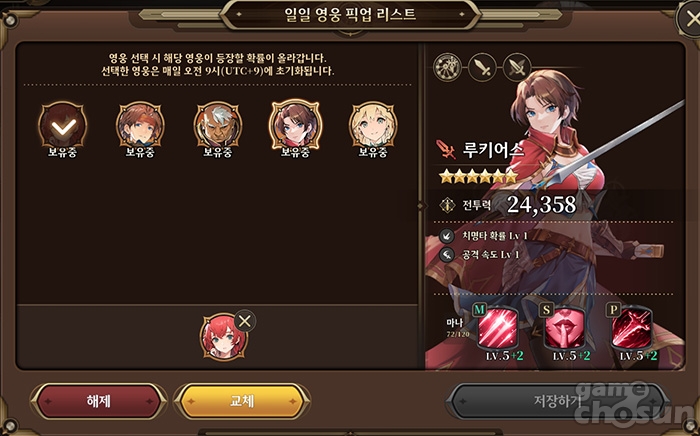The image size is (700, 436).
Task: Open the P passive sword skill icon
Action: [631, 328]
